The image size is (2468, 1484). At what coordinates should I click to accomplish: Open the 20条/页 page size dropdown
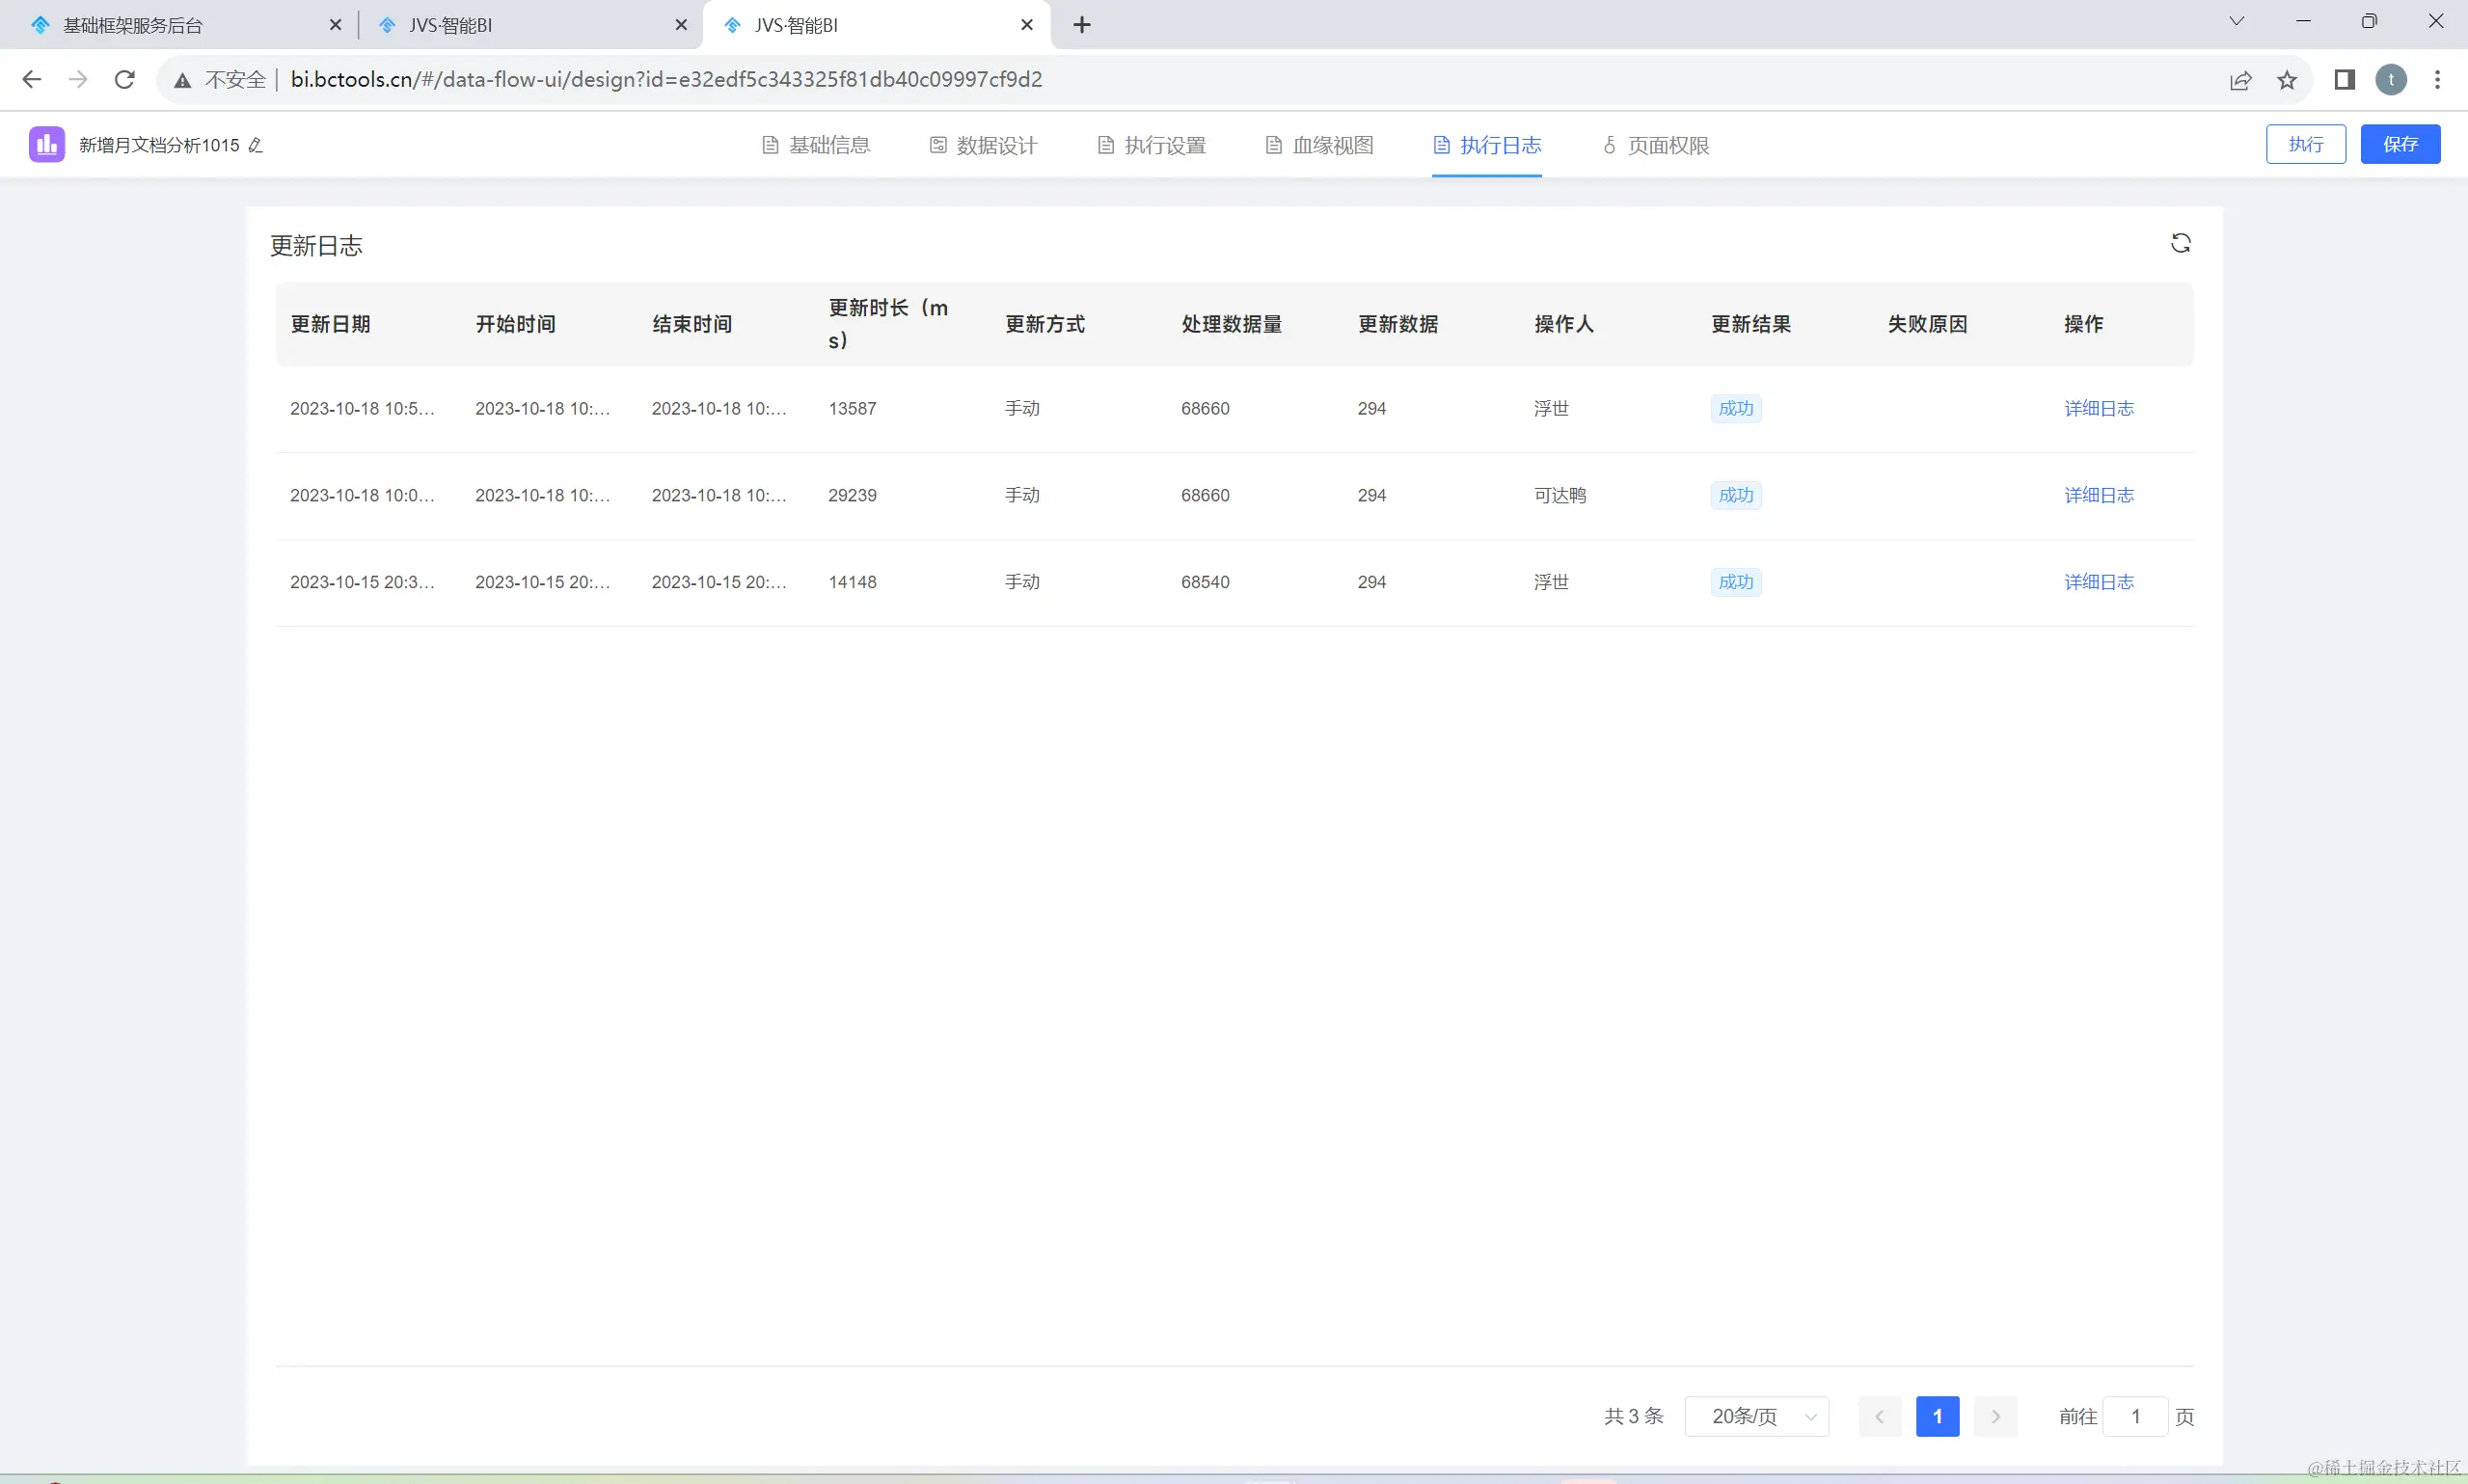click(x=1756, y=1416)
